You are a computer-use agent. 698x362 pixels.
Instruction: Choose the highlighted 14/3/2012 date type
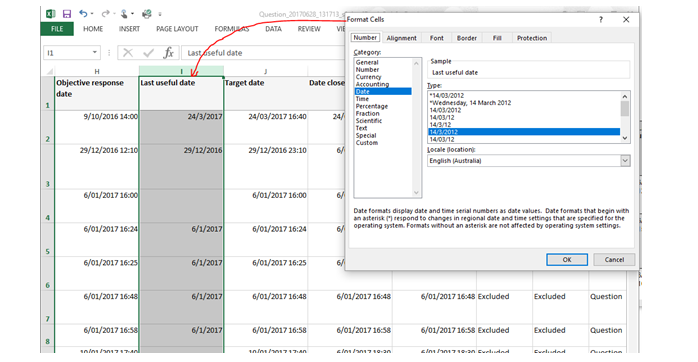(x=524, y=132)
